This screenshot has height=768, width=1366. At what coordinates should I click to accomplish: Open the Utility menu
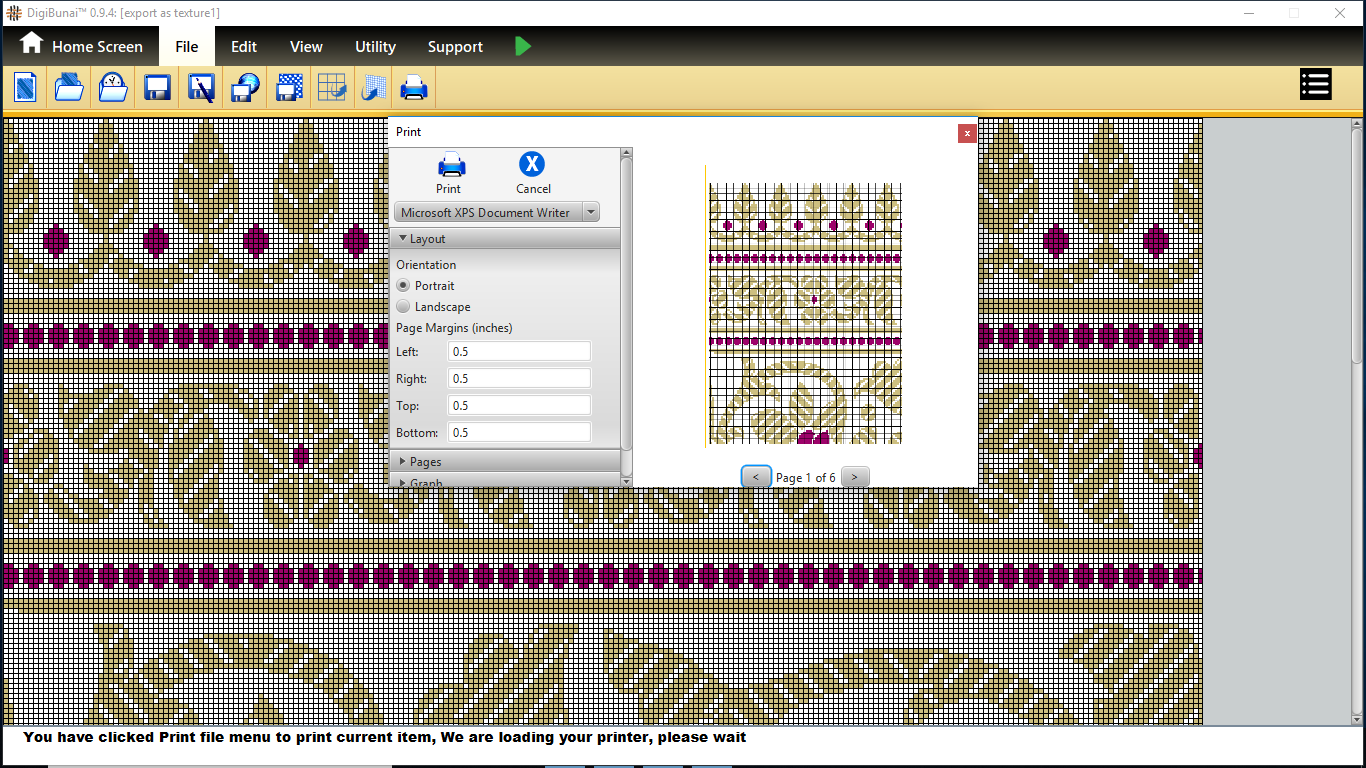(375, 47)
